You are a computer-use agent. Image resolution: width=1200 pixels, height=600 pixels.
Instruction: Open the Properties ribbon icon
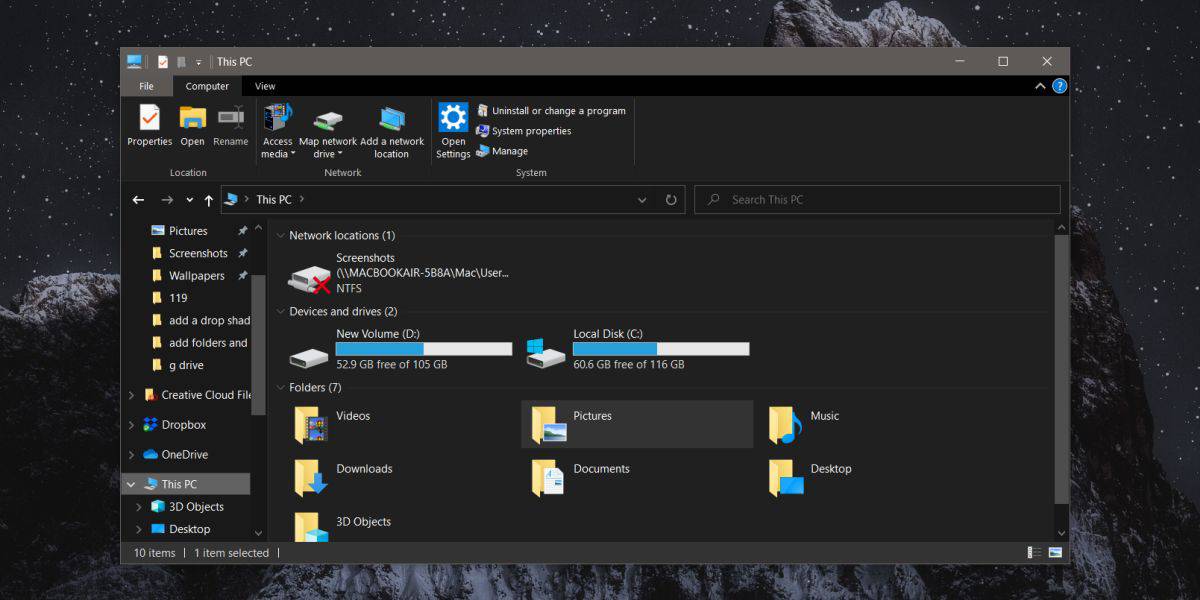click(x=149, y=126)
